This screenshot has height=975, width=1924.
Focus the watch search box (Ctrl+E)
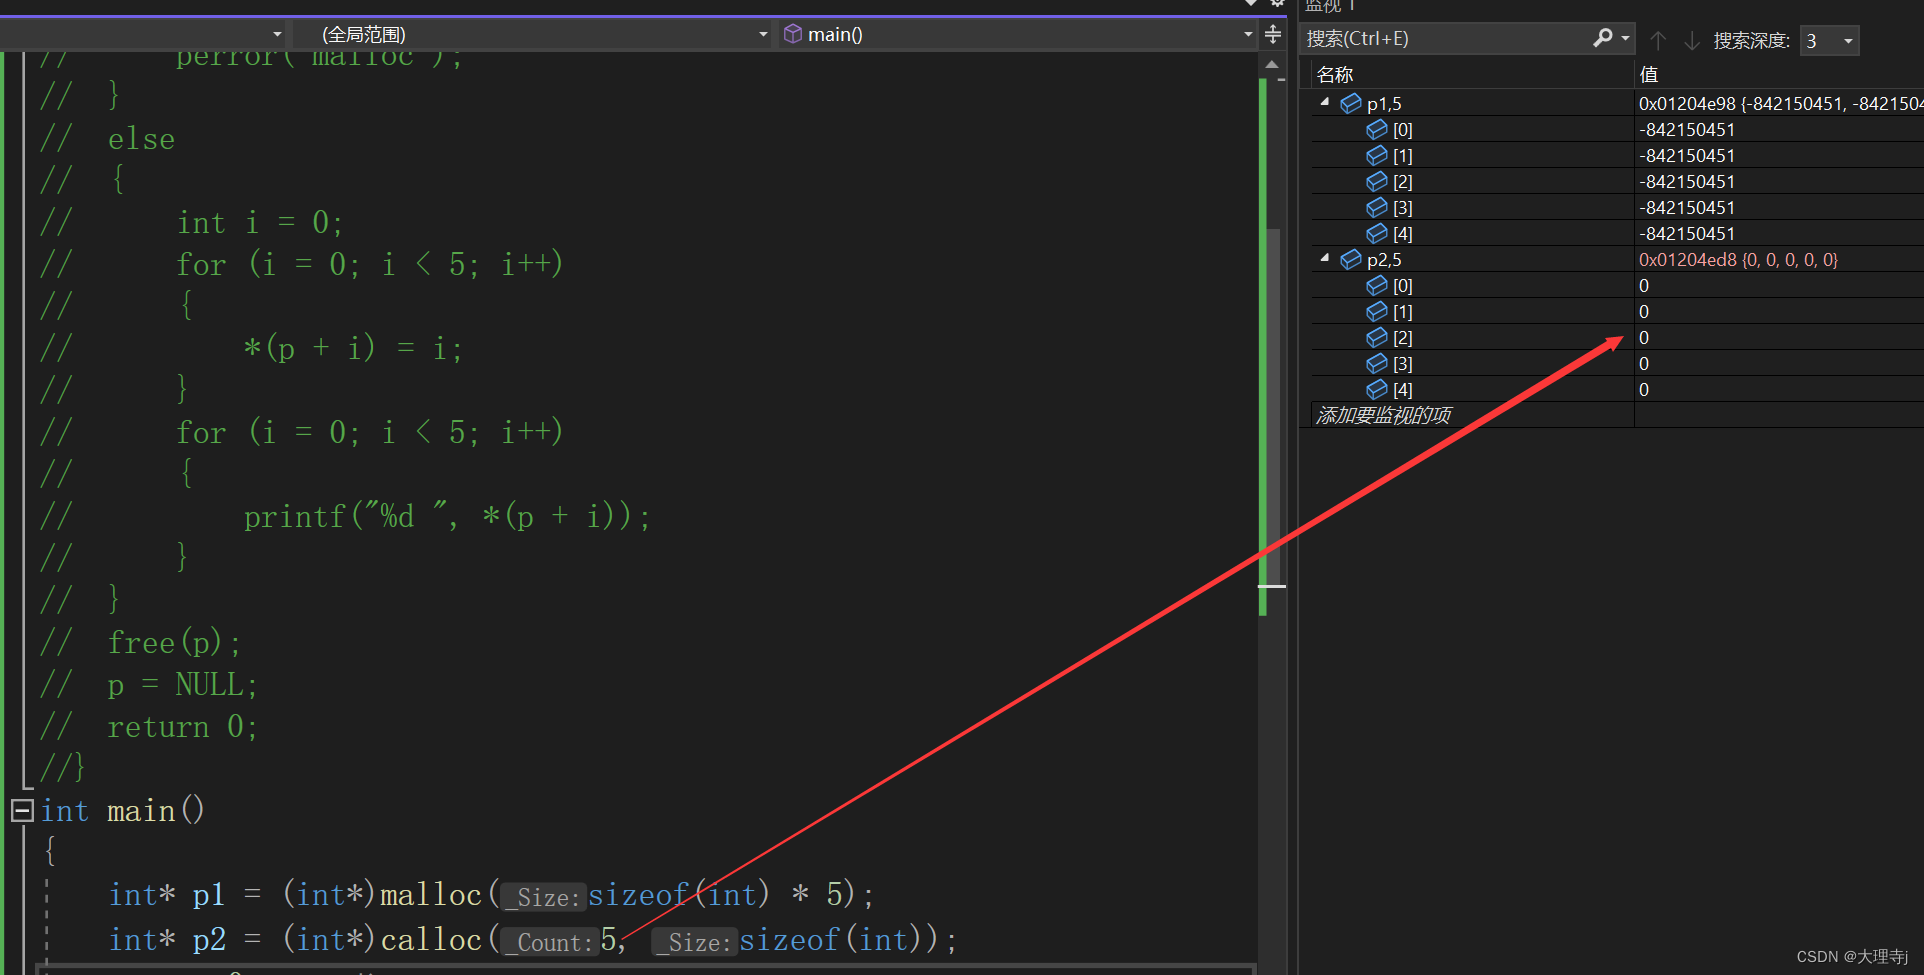(1445, 38)
